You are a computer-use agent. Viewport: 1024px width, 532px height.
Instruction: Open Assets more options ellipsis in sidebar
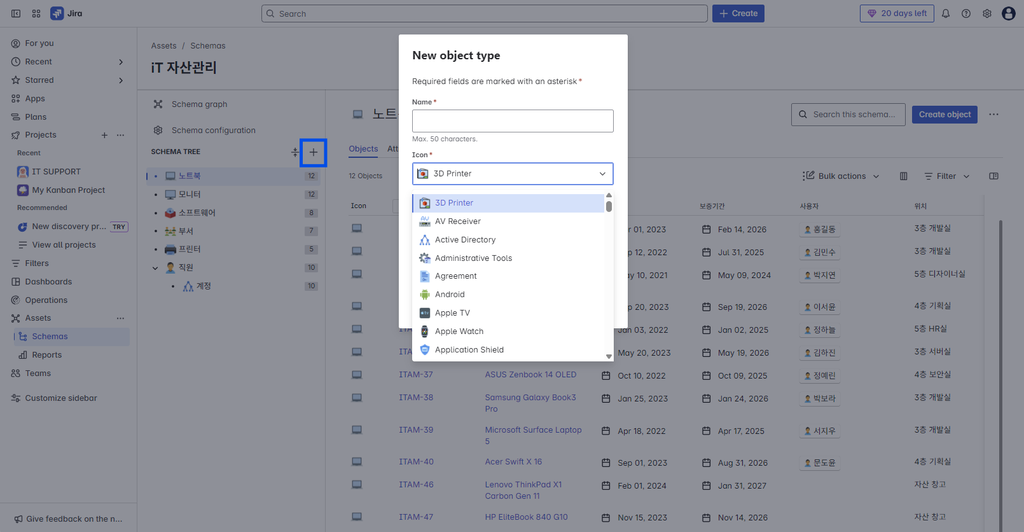[x=120, y=318]
